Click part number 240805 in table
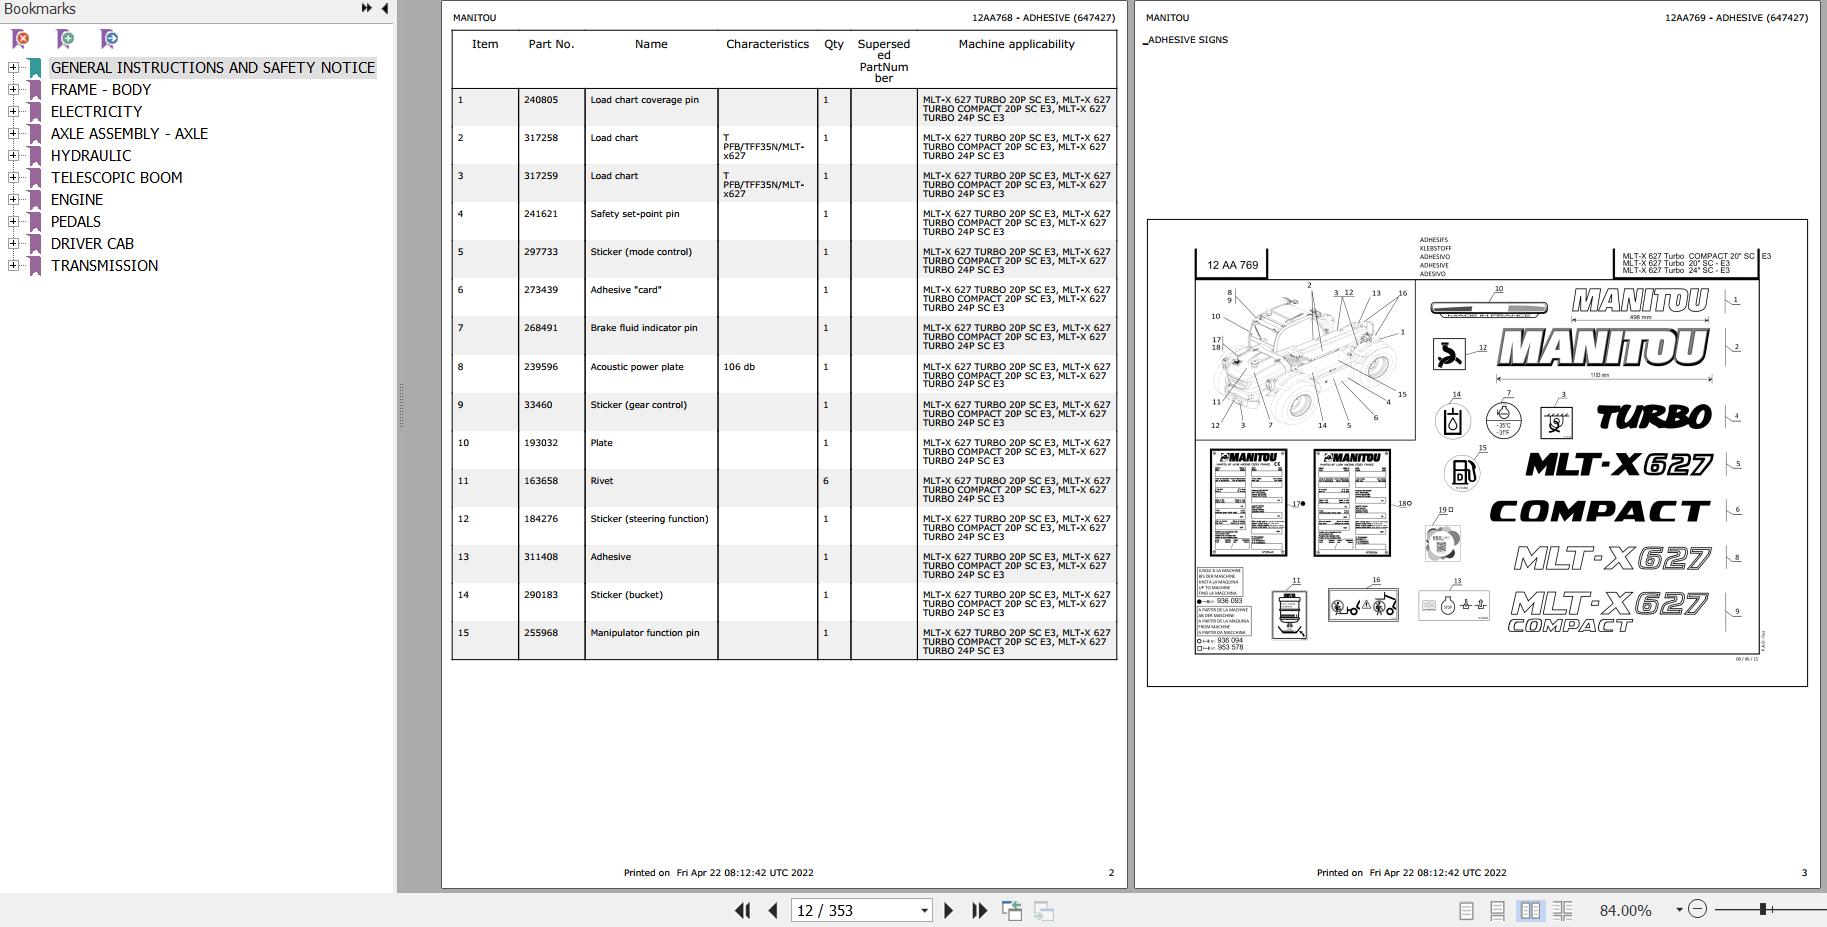Screen dimensions: 1827x927 click(x=541, y=100)
